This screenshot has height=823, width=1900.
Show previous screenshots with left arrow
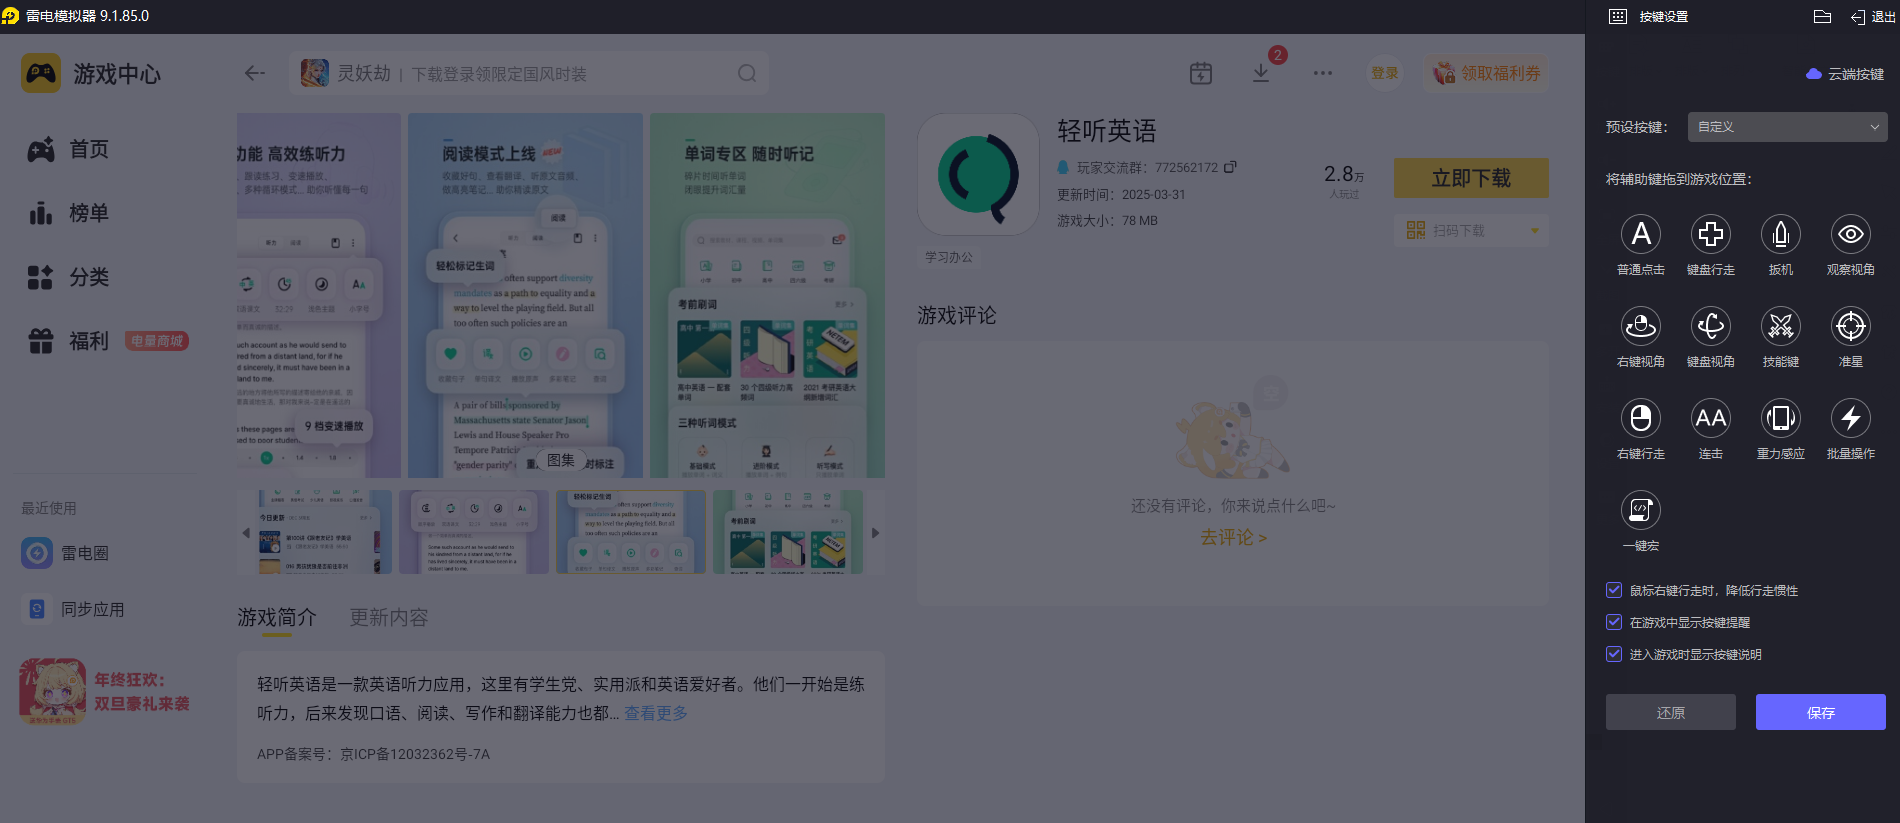tap(246, 533)
